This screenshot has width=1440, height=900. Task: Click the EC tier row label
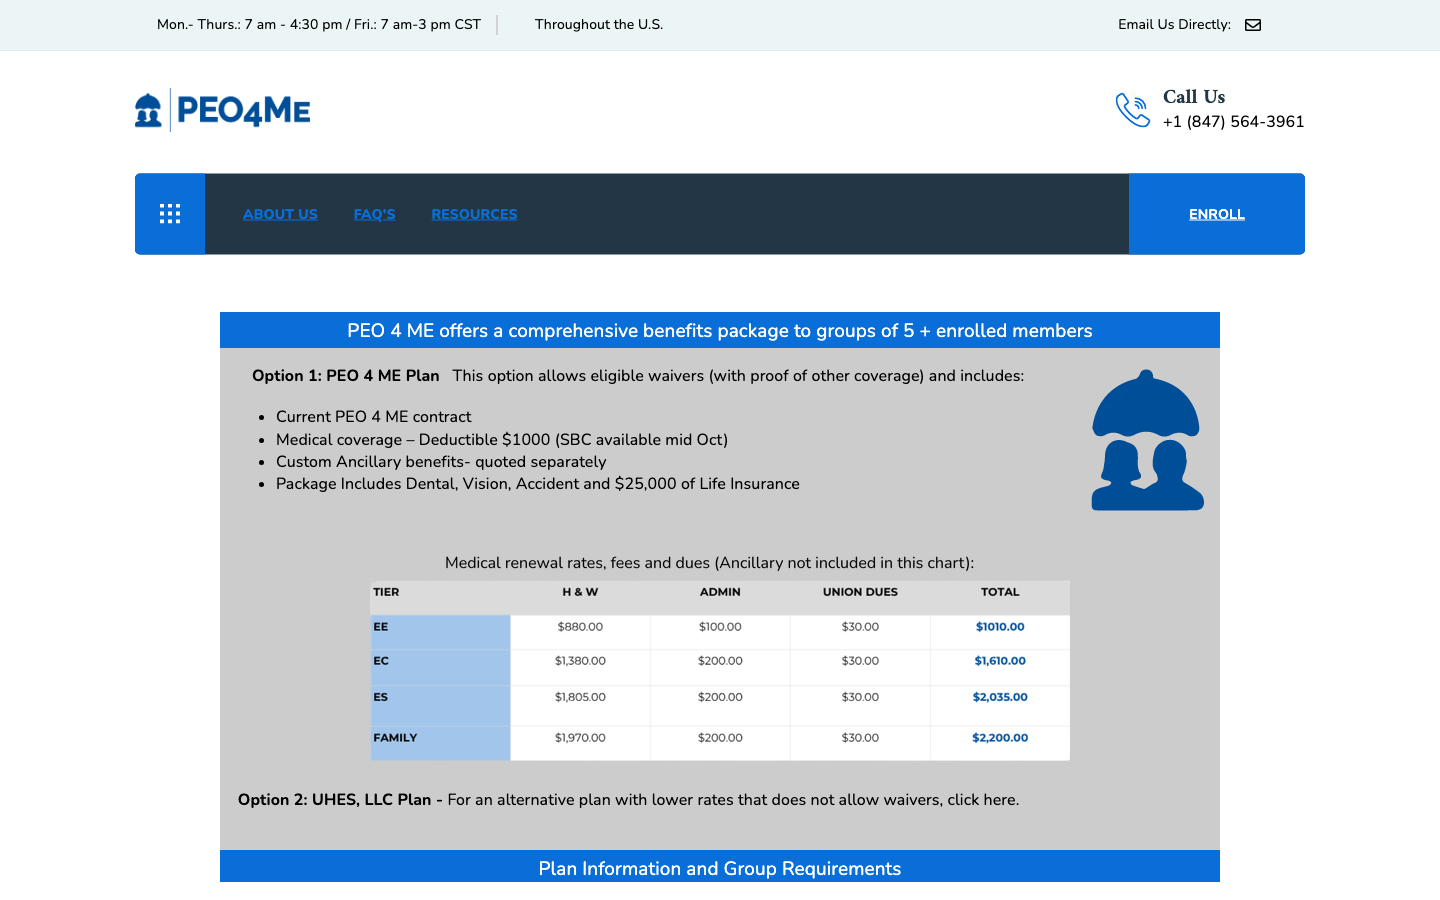381,661
